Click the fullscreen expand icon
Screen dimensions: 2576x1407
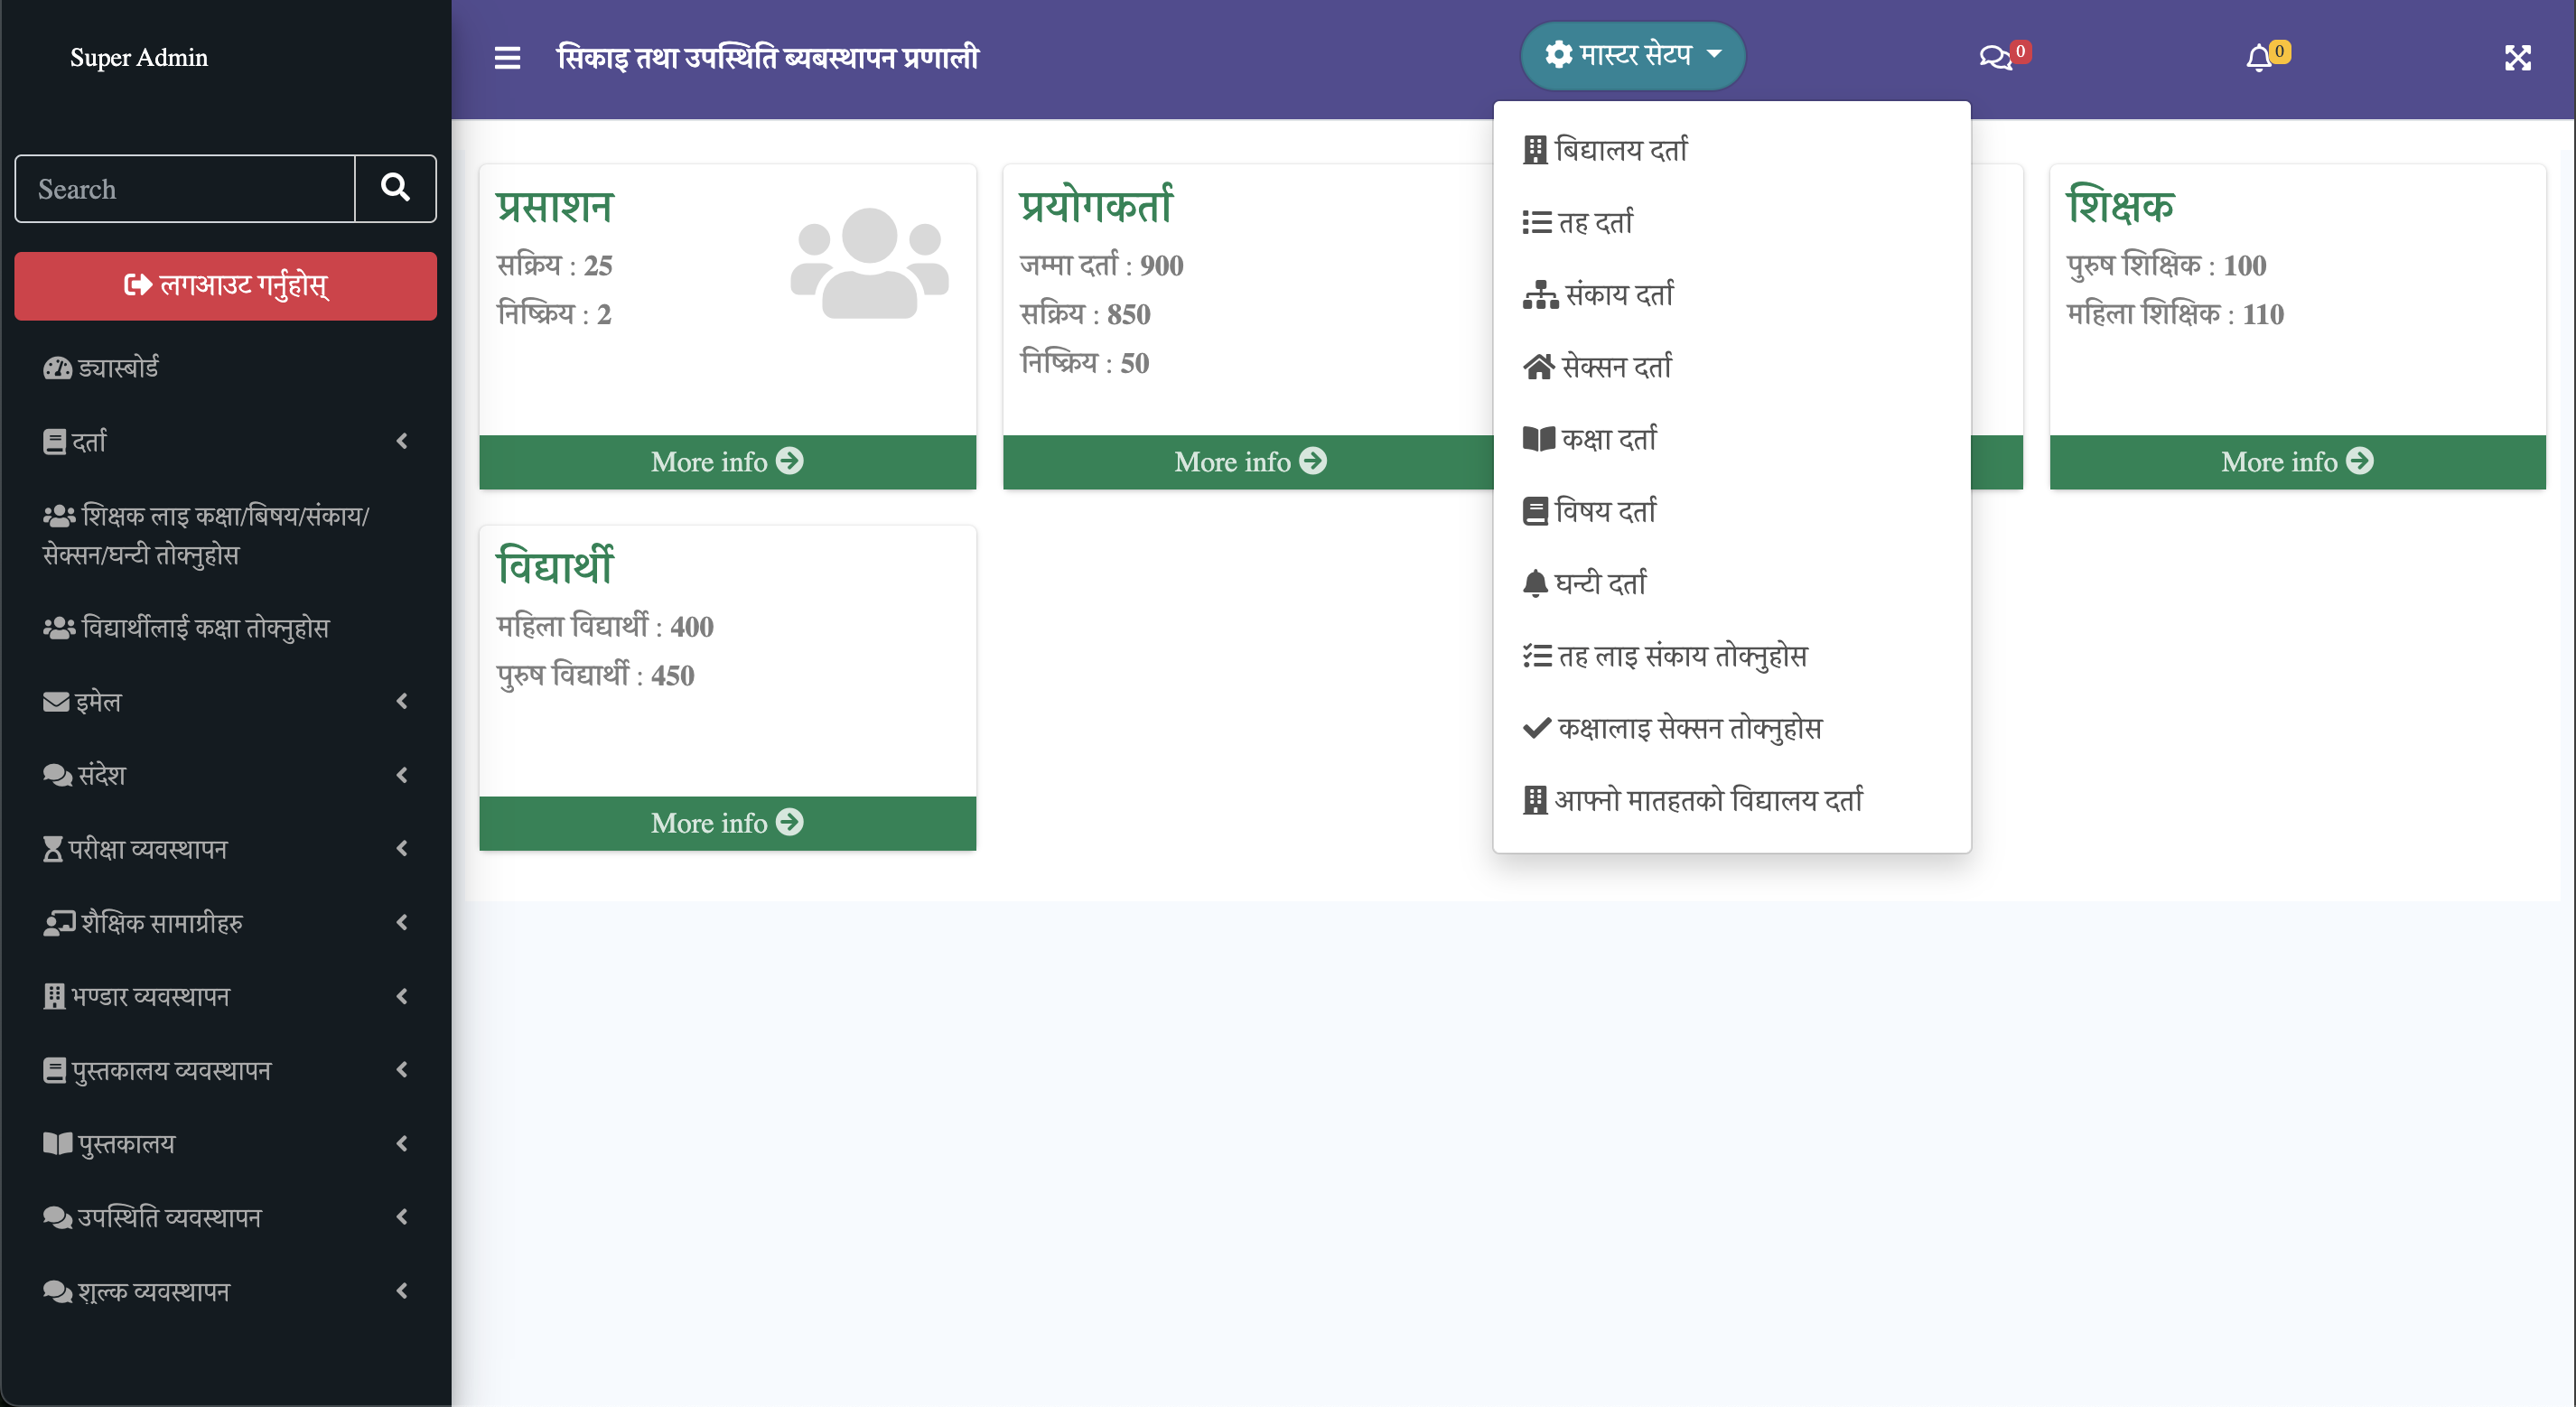(2517, 58)
